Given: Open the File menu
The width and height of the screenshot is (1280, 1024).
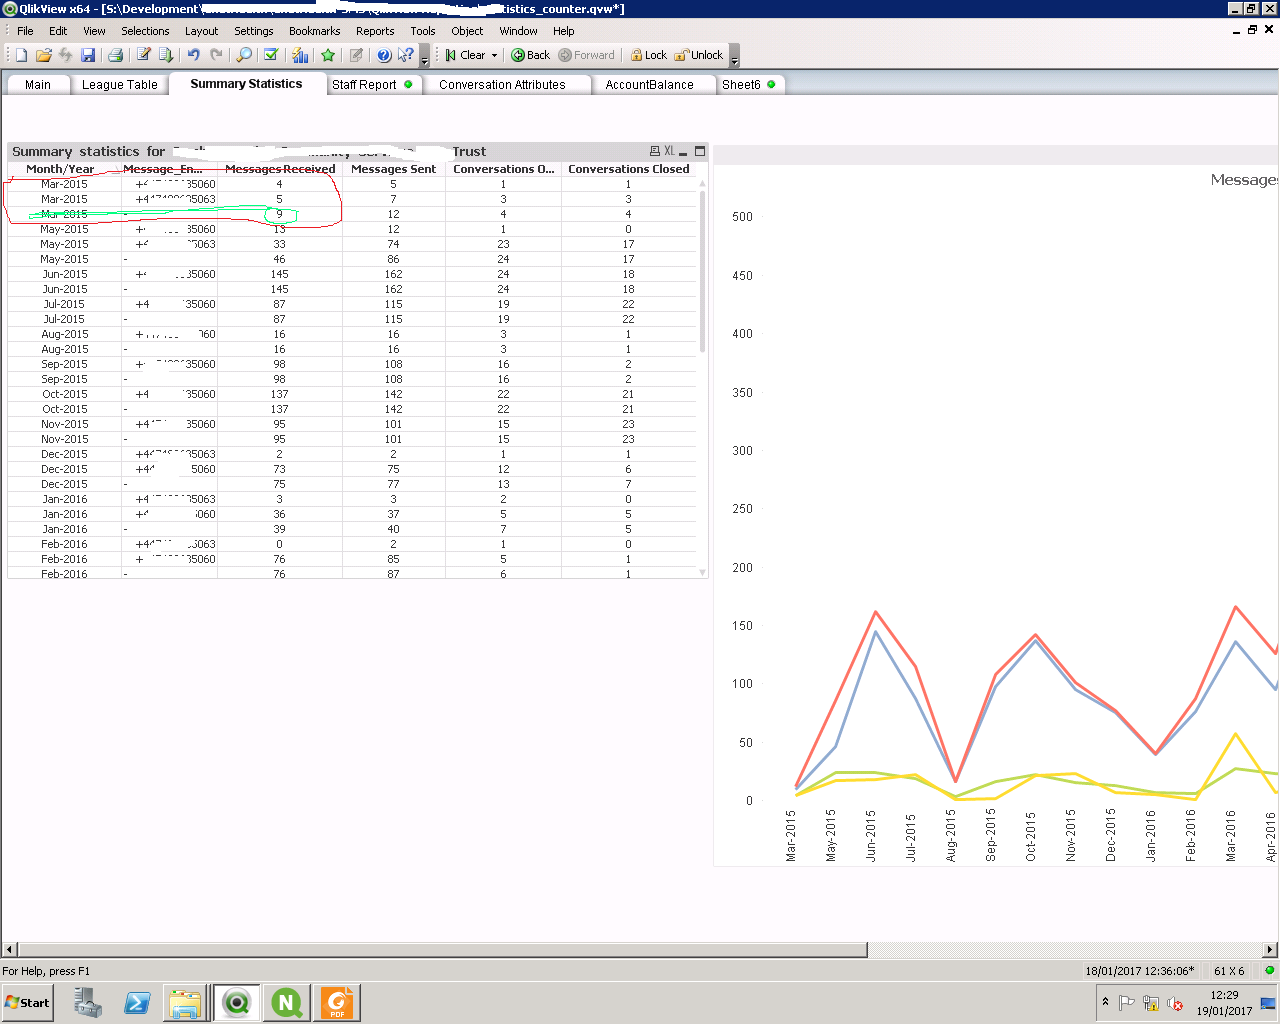Looking at the screenshot, I should click(x=25, y=31).
